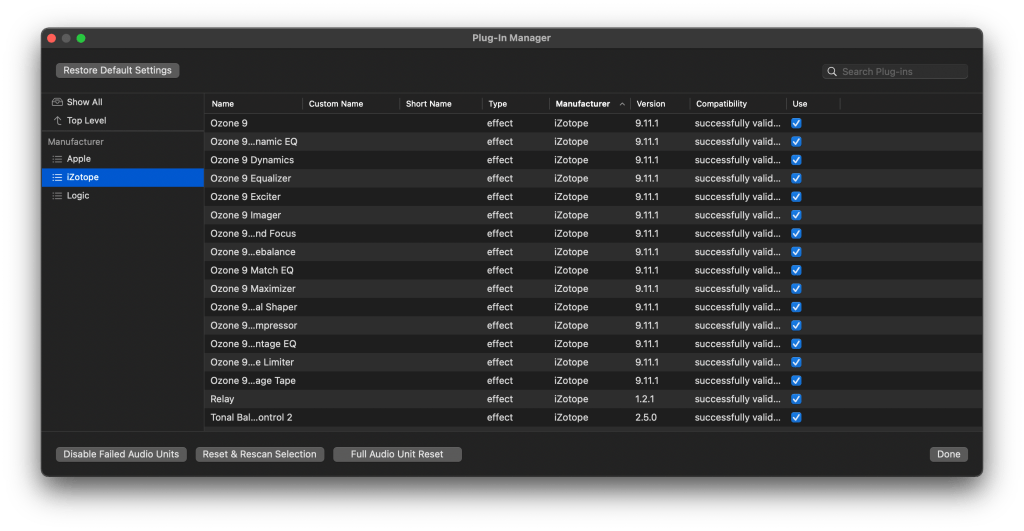Image resolution: width=1024 pixels, height=531 pixels.
Task: Toggle Use checkbox for Ozone 9...age Tape
Action: click(x=796, y=380)
